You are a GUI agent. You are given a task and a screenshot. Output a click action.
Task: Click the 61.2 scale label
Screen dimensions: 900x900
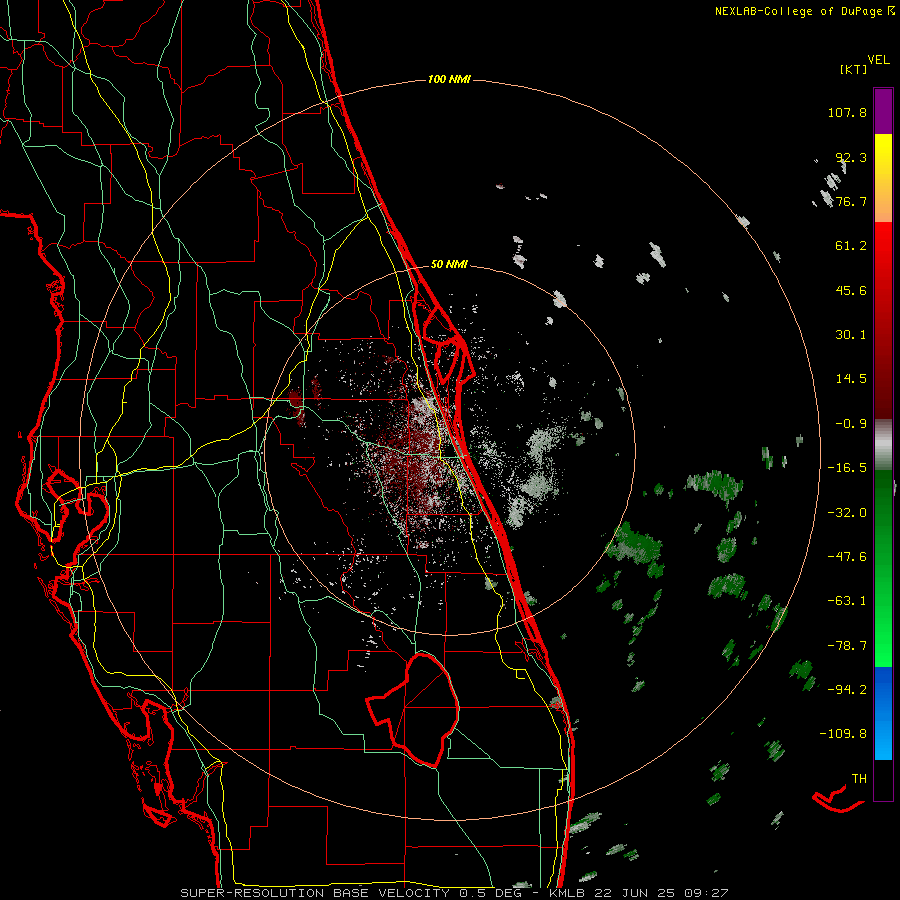(851, 246)
